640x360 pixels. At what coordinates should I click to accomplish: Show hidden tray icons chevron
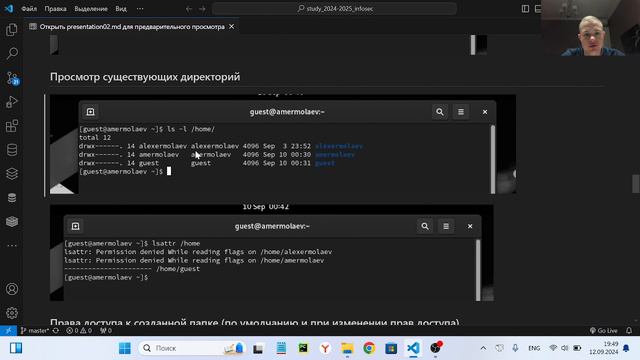(x=483, y=348)
